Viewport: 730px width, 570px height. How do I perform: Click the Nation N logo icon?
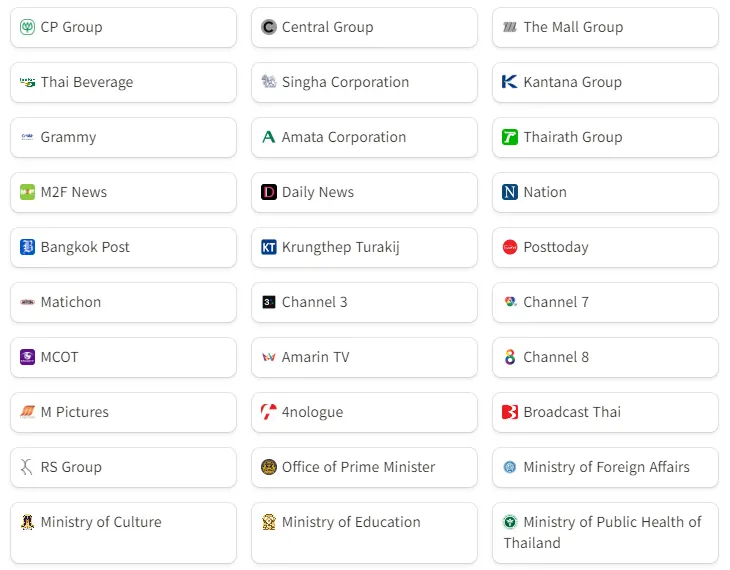(x=510, y=192)
